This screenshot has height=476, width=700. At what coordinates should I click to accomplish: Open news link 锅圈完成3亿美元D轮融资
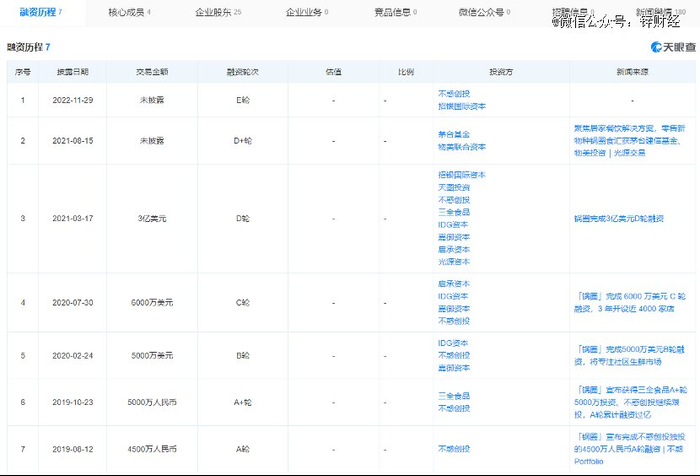pyautogui.click(x=619, y=218)
